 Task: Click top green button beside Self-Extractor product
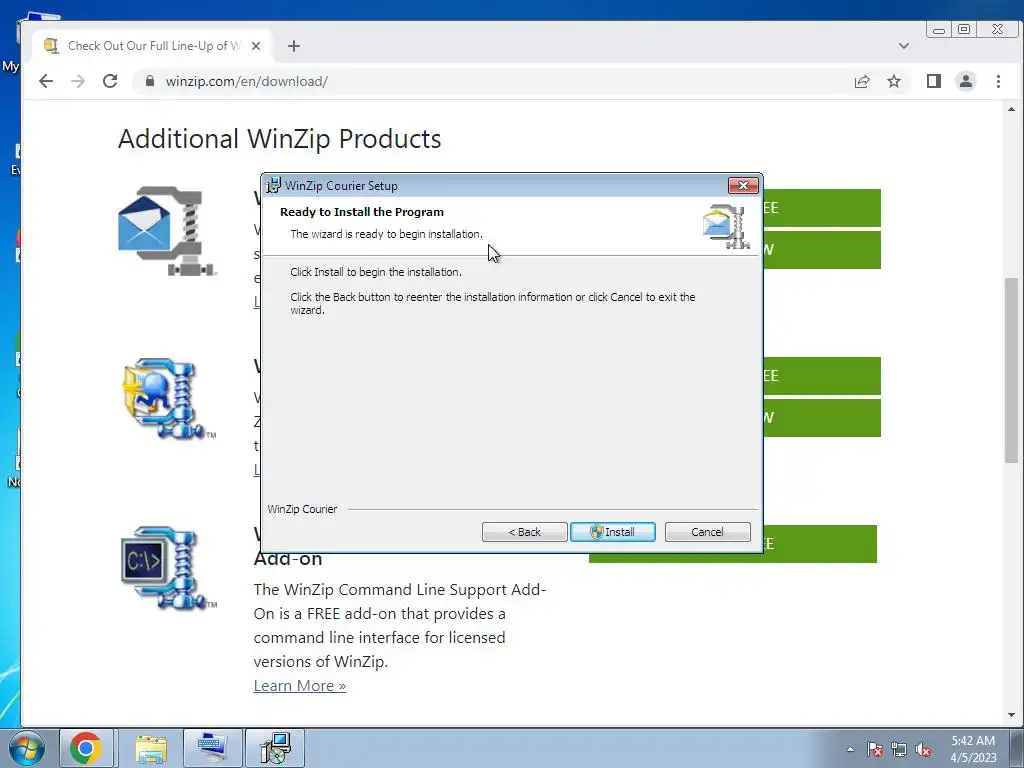(822, 376)
